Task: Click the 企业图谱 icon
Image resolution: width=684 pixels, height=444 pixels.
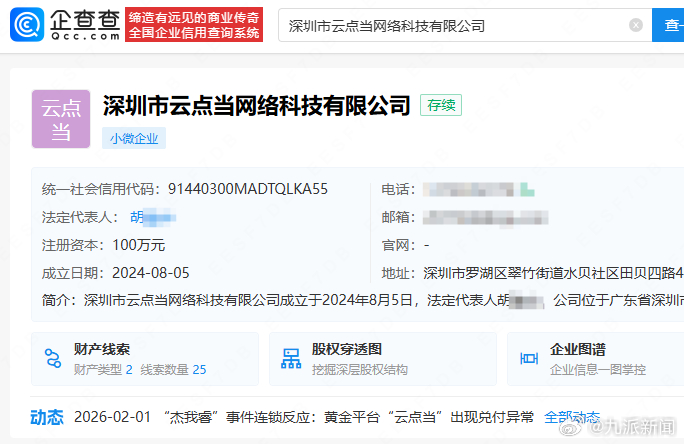Action: point(529,359)
